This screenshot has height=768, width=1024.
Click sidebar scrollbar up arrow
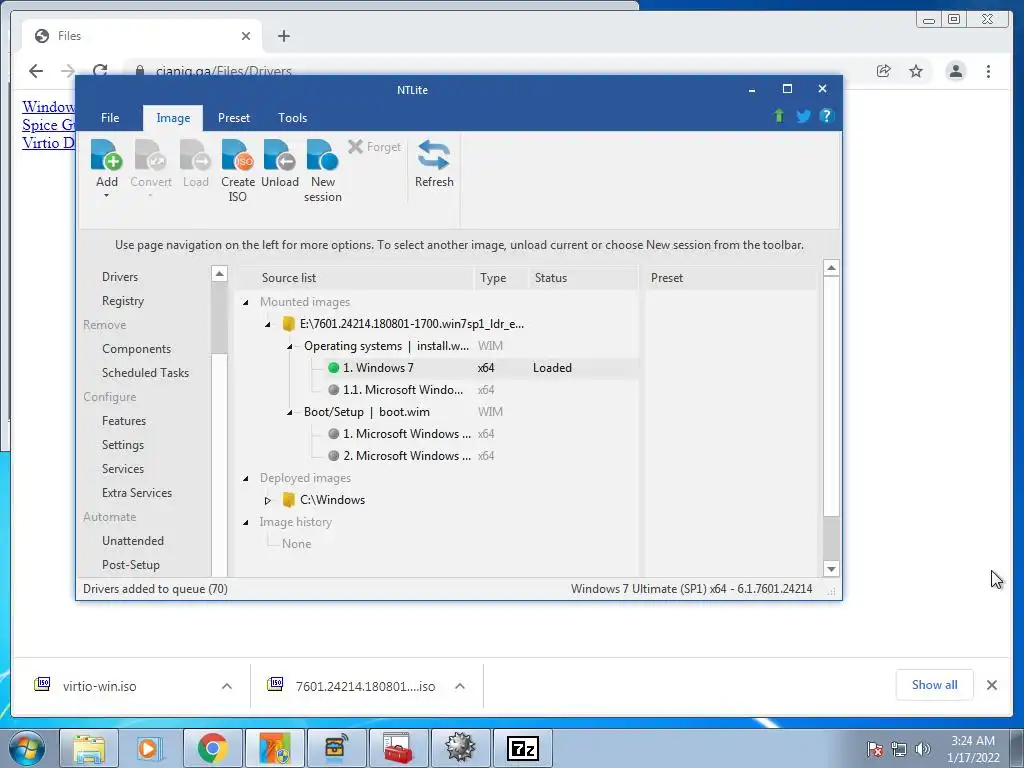click(219, 274)
